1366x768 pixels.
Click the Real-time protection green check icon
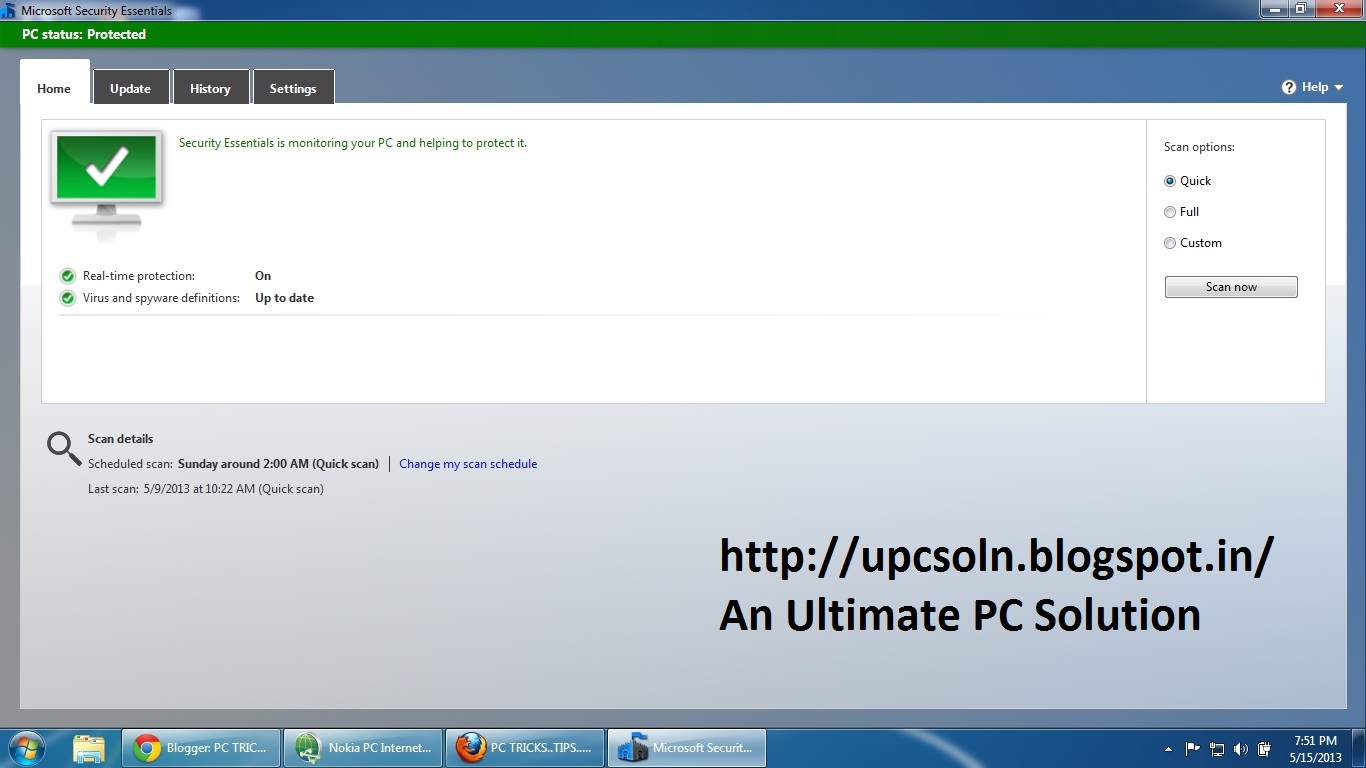(x=67, y=276)
